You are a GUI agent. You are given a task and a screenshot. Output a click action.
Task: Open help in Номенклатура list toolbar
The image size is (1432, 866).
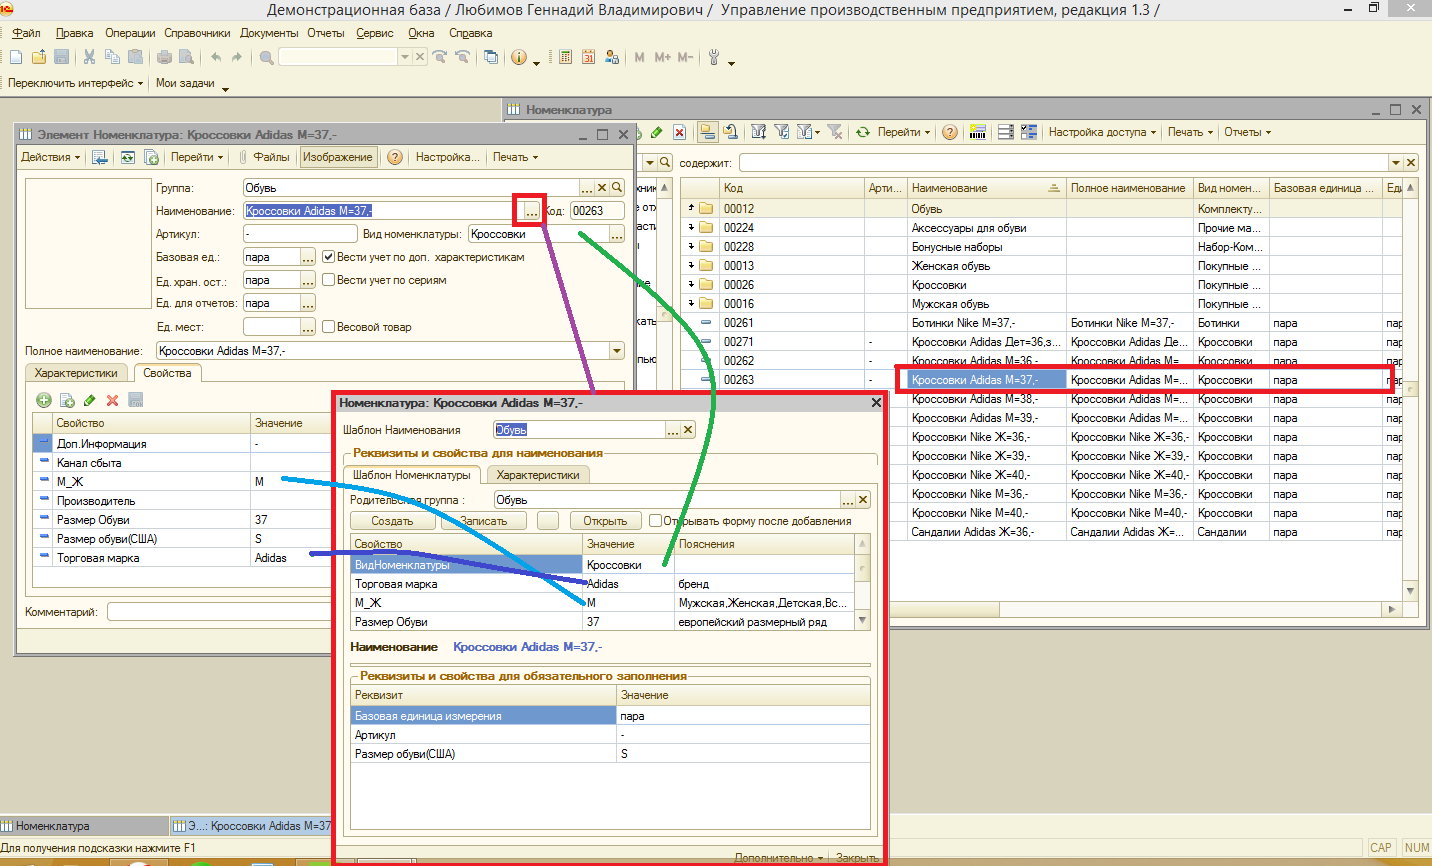(950, 132)
